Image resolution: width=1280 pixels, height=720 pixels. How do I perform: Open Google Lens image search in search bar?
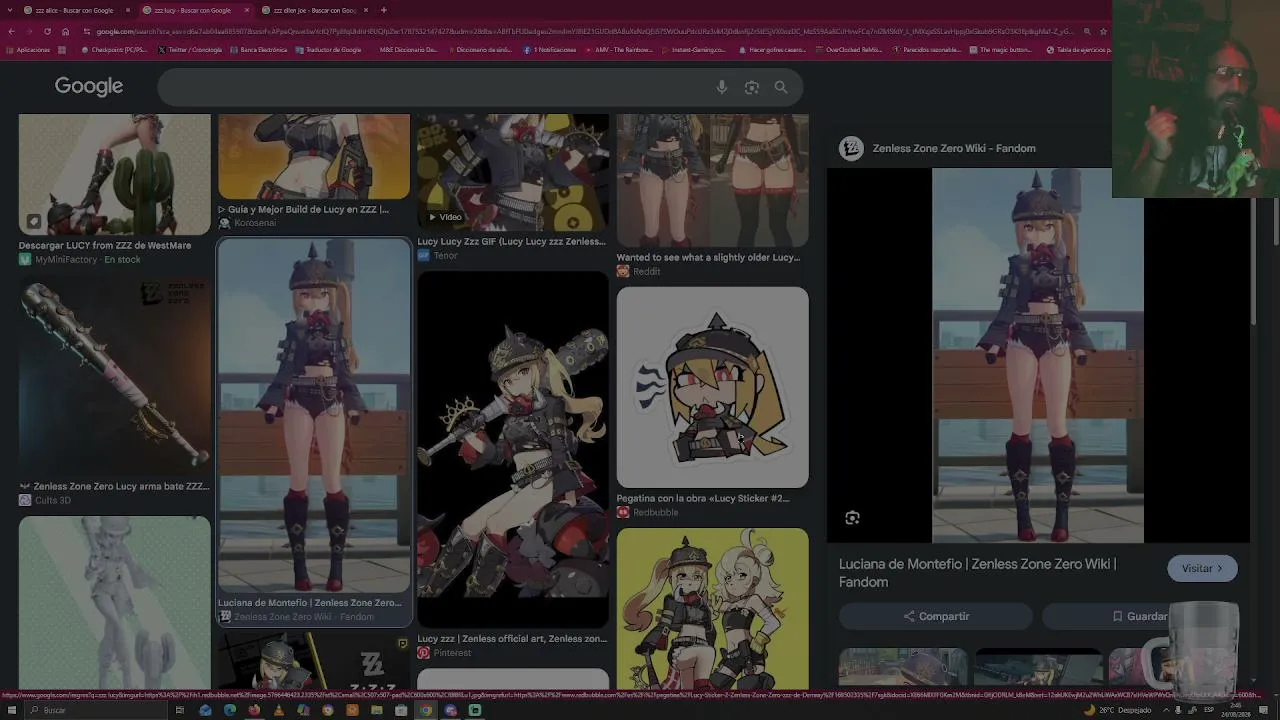pos(752,88)
